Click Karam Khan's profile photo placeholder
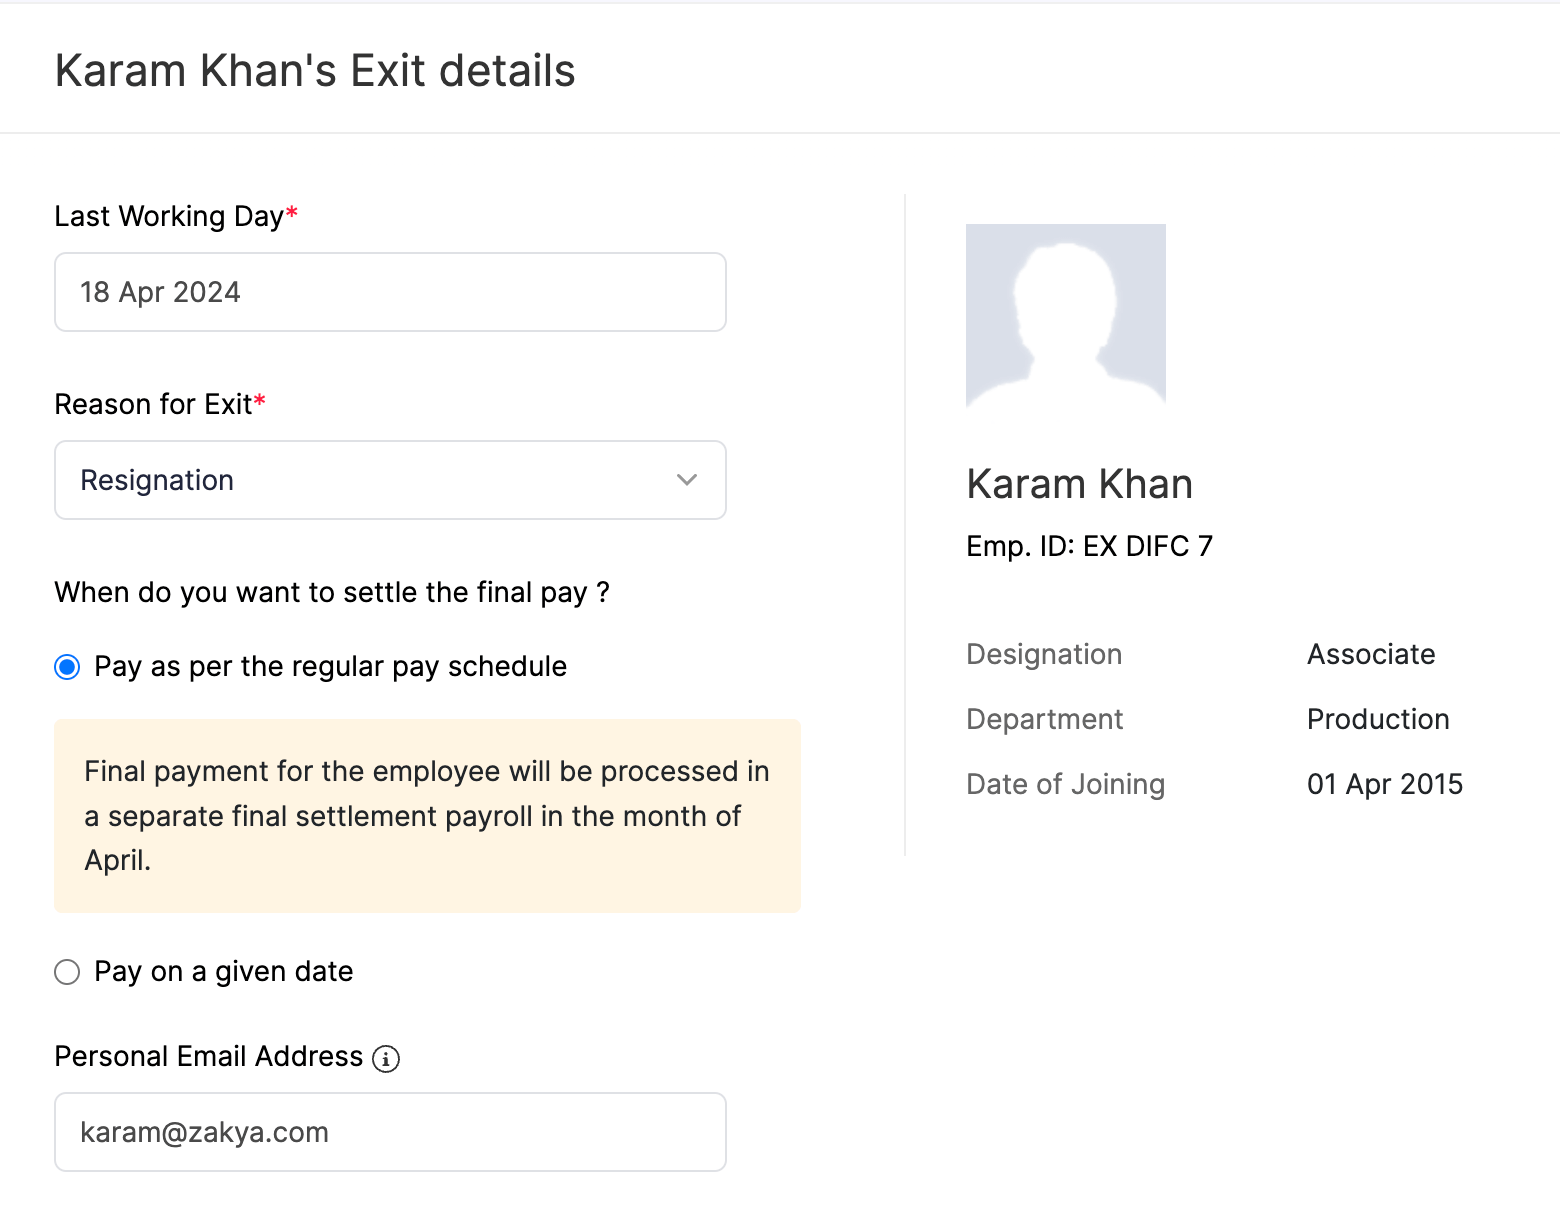 [x=1066, y=315]
